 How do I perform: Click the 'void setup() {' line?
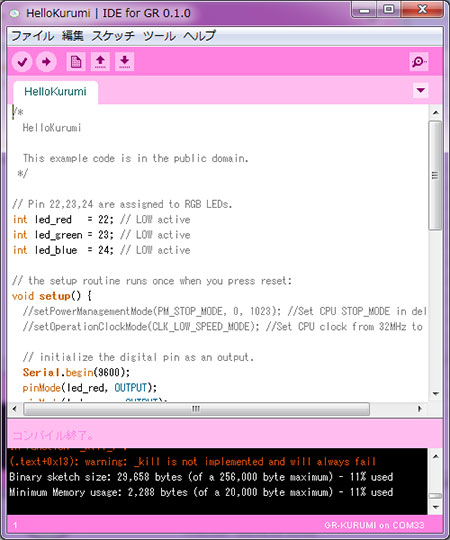[x=52, y=296]
